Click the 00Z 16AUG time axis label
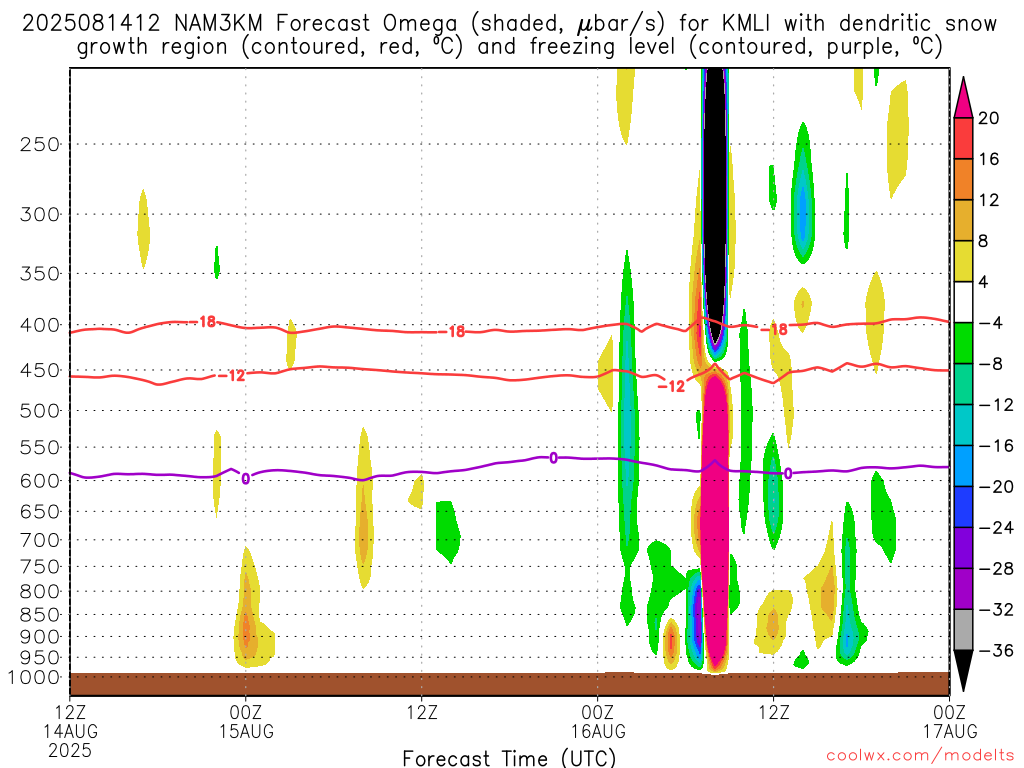The image size is (1024, 768). [x=598, y=721]
